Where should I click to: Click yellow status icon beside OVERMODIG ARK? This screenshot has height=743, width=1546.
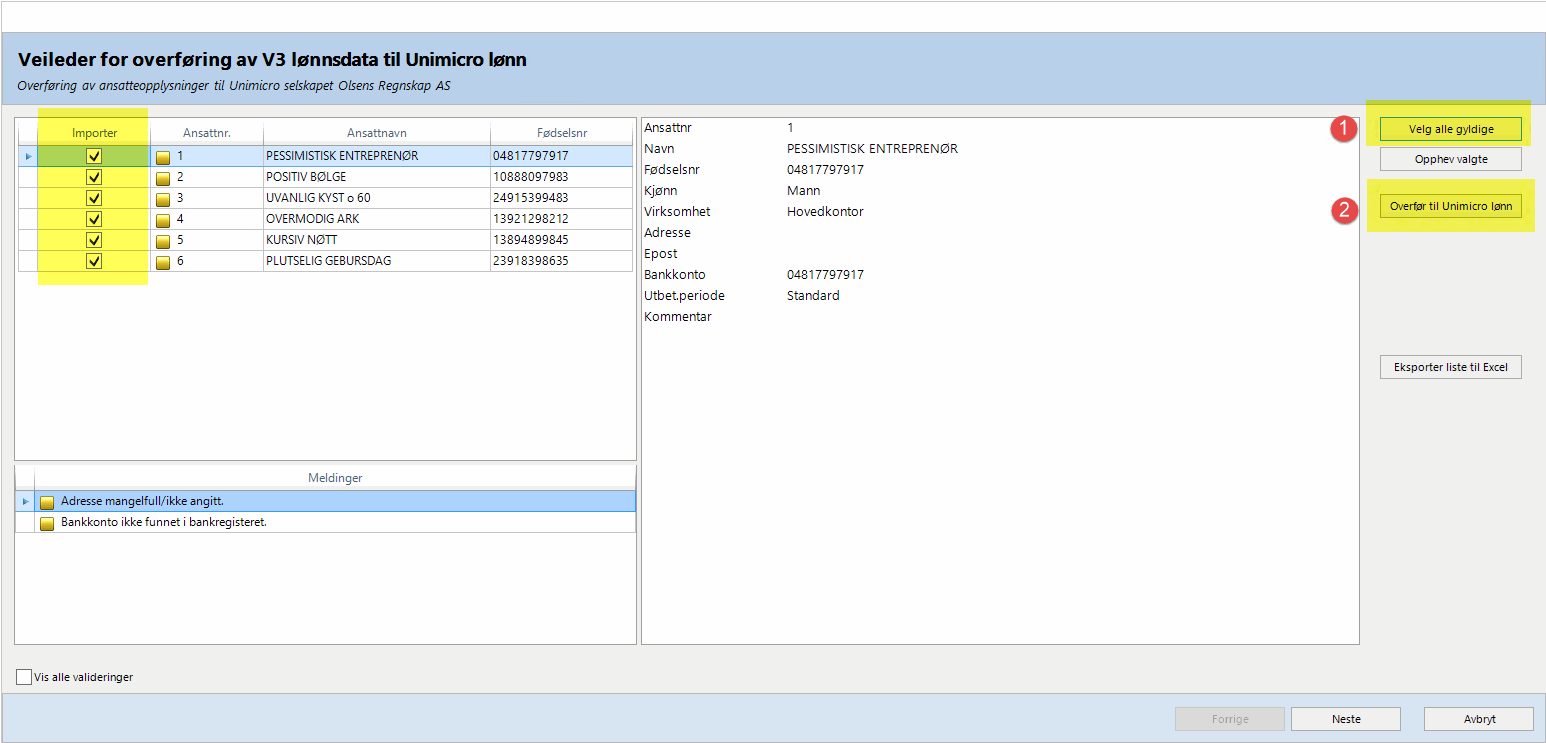click(163, 220)
